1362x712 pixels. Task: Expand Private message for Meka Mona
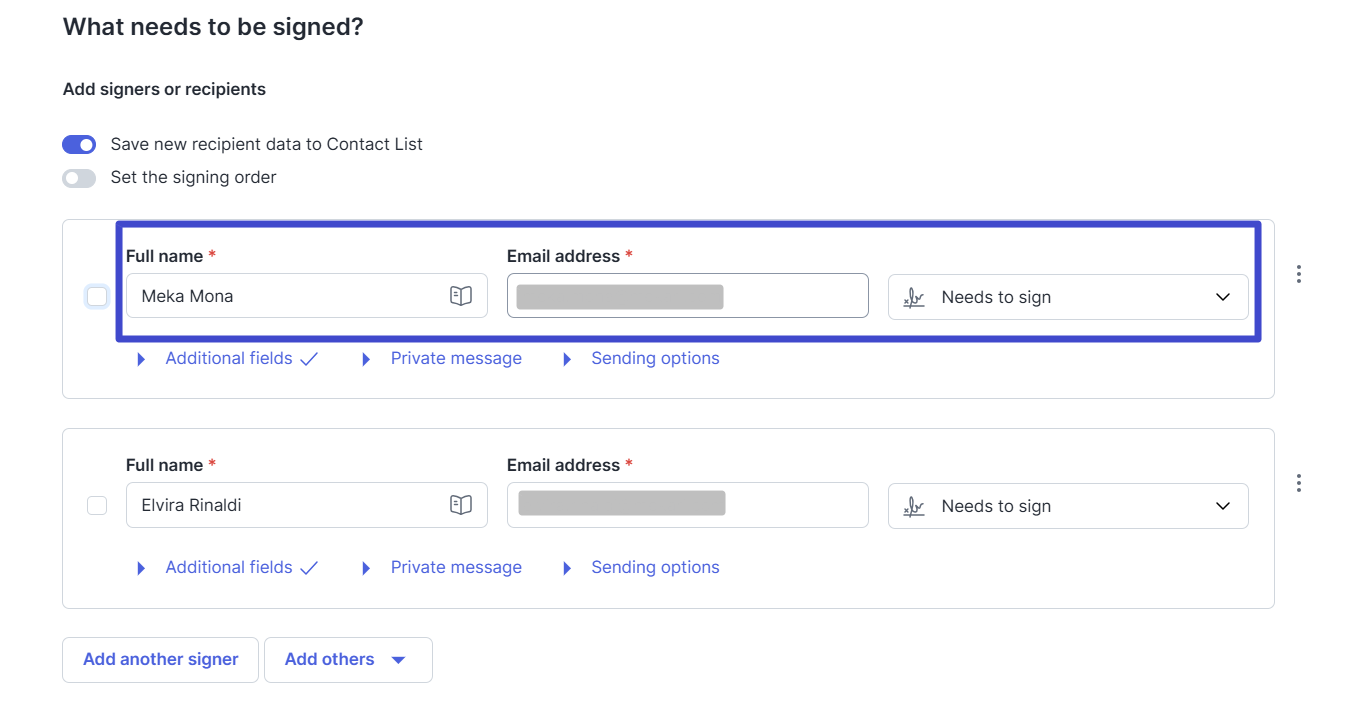pos(455,358)
